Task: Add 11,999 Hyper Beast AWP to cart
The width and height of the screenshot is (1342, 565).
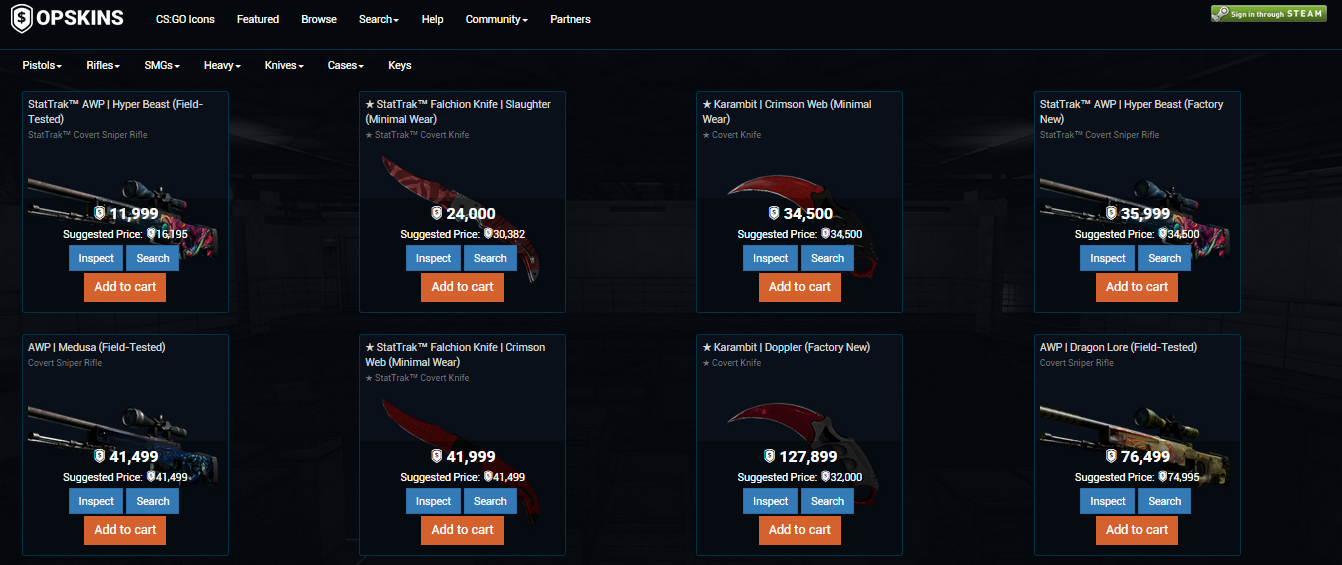Action: [x=125, y=287]
